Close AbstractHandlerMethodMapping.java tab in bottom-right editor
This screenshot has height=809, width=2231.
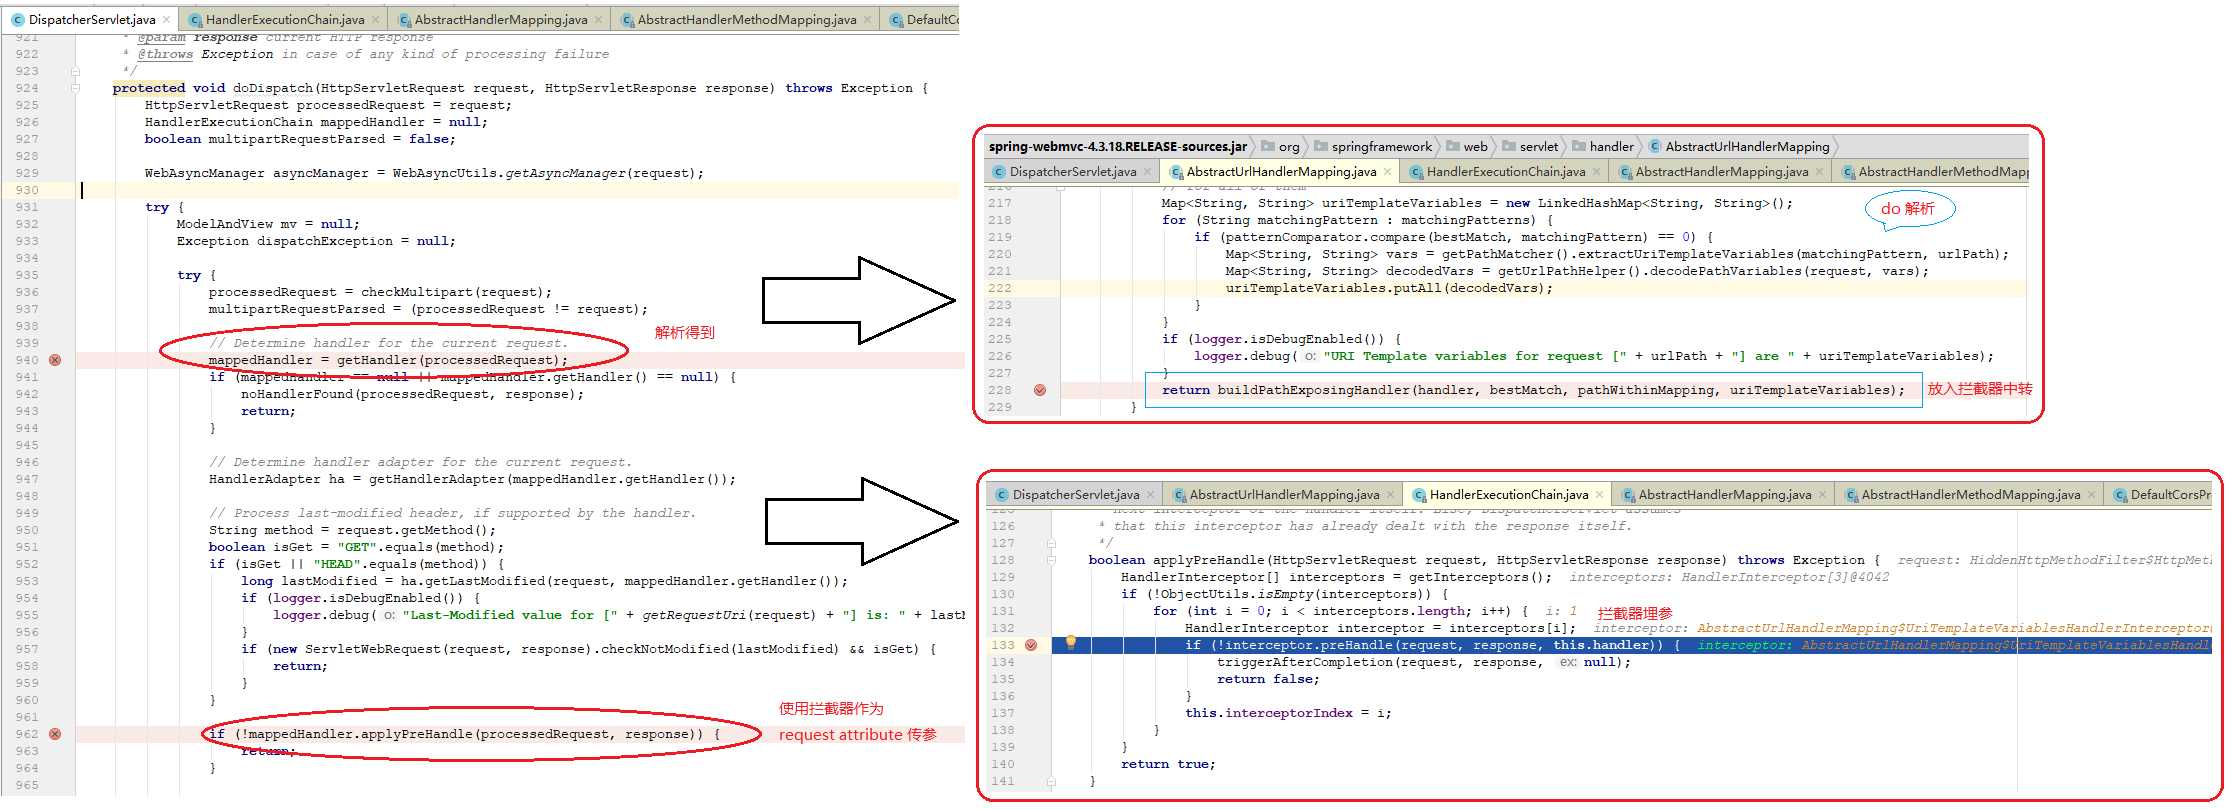(x=2091, y=495)
